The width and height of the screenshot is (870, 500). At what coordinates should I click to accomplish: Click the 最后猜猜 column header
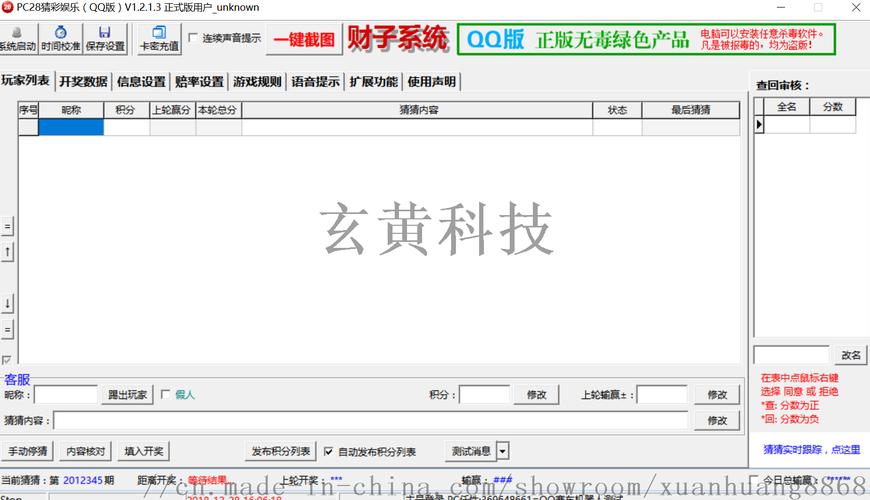(691, 110)
